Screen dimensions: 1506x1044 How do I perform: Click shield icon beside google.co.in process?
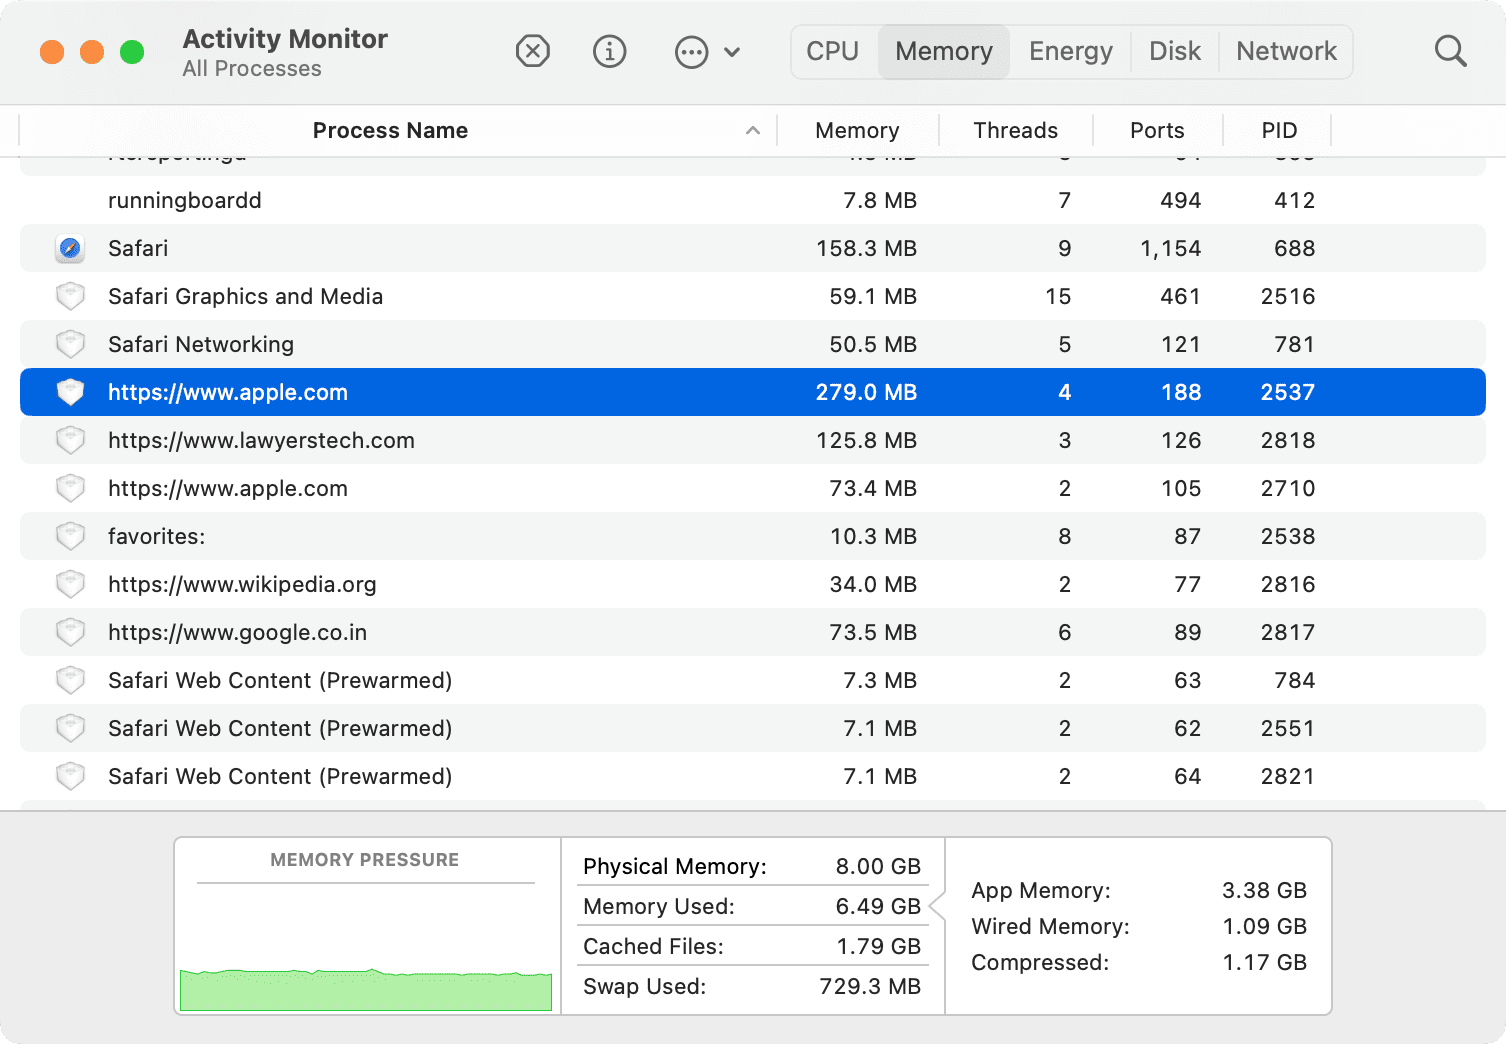70,632
